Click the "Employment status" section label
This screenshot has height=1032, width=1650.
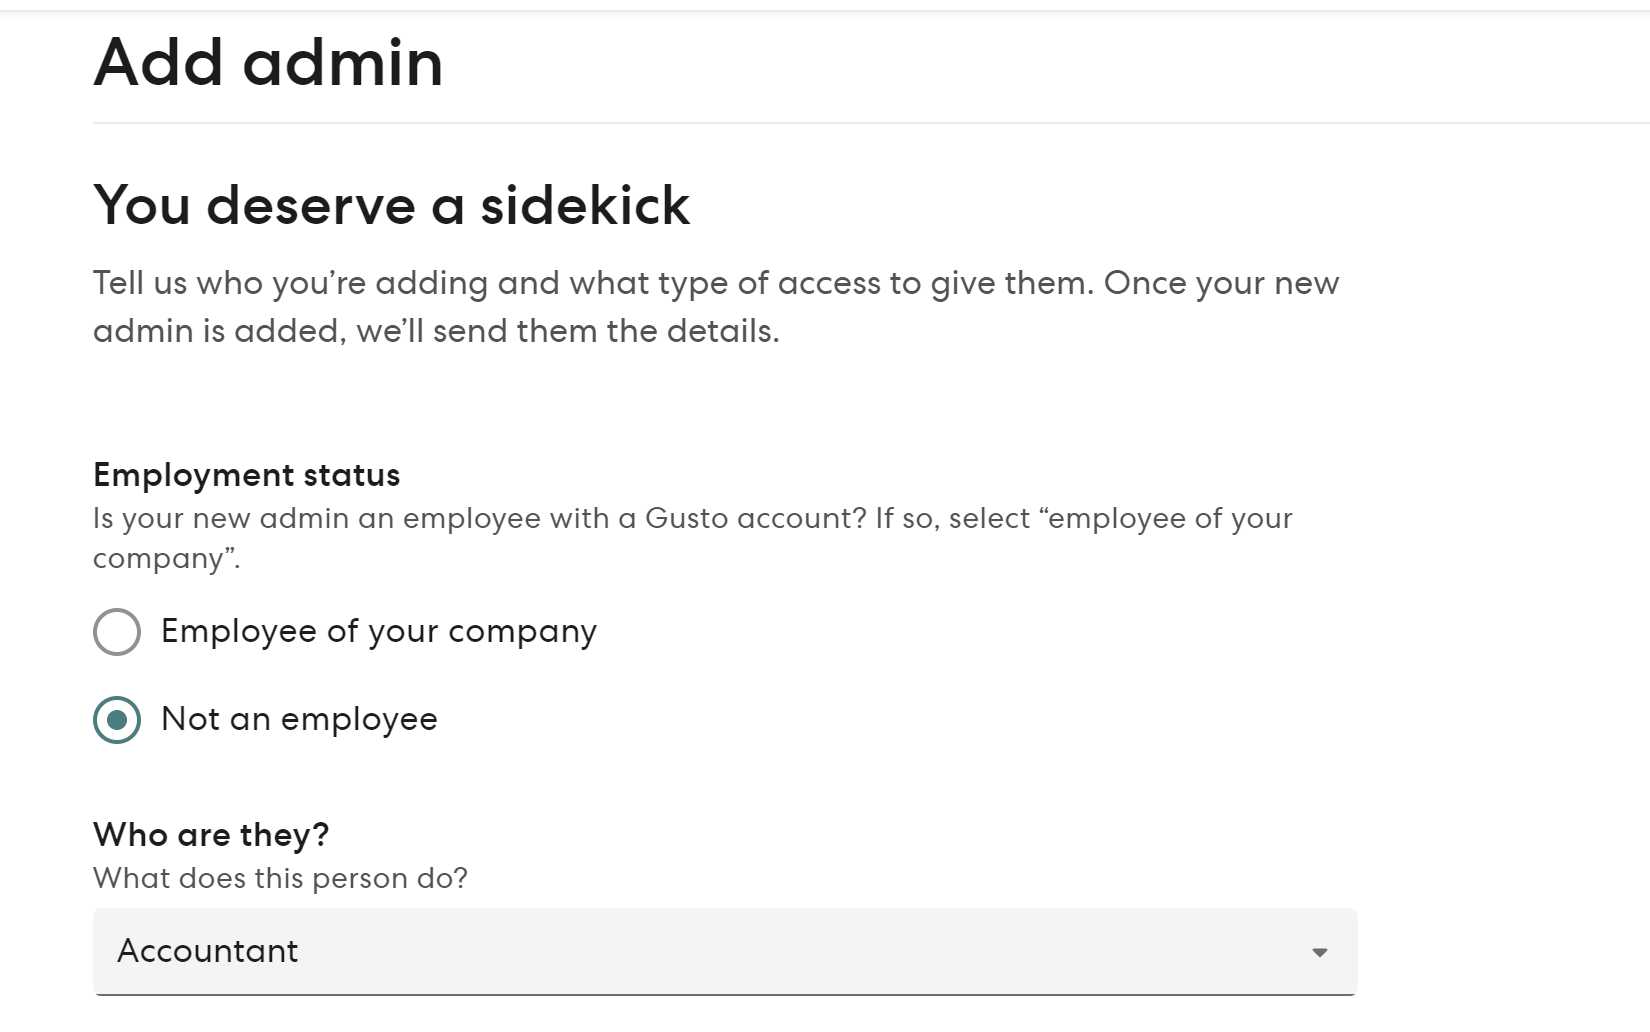click(x=245, y=475)
